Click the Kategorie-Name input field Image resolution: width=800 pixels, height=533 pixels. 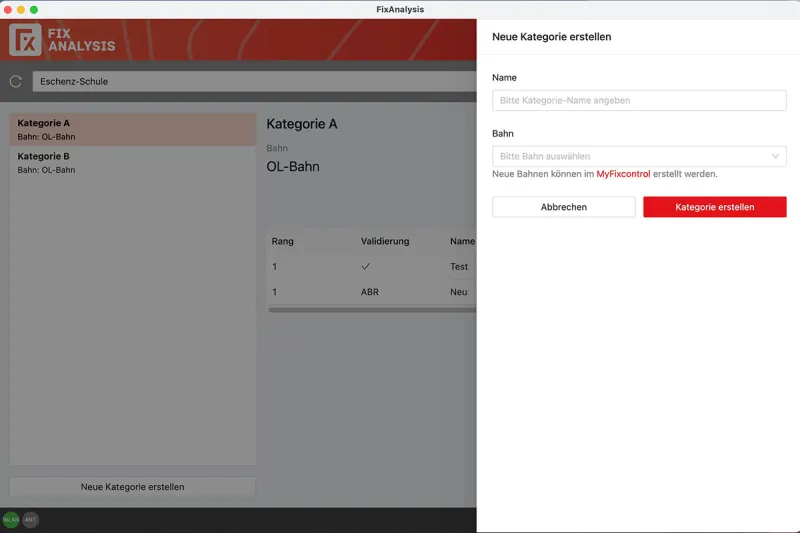click(x=639, y=100)
